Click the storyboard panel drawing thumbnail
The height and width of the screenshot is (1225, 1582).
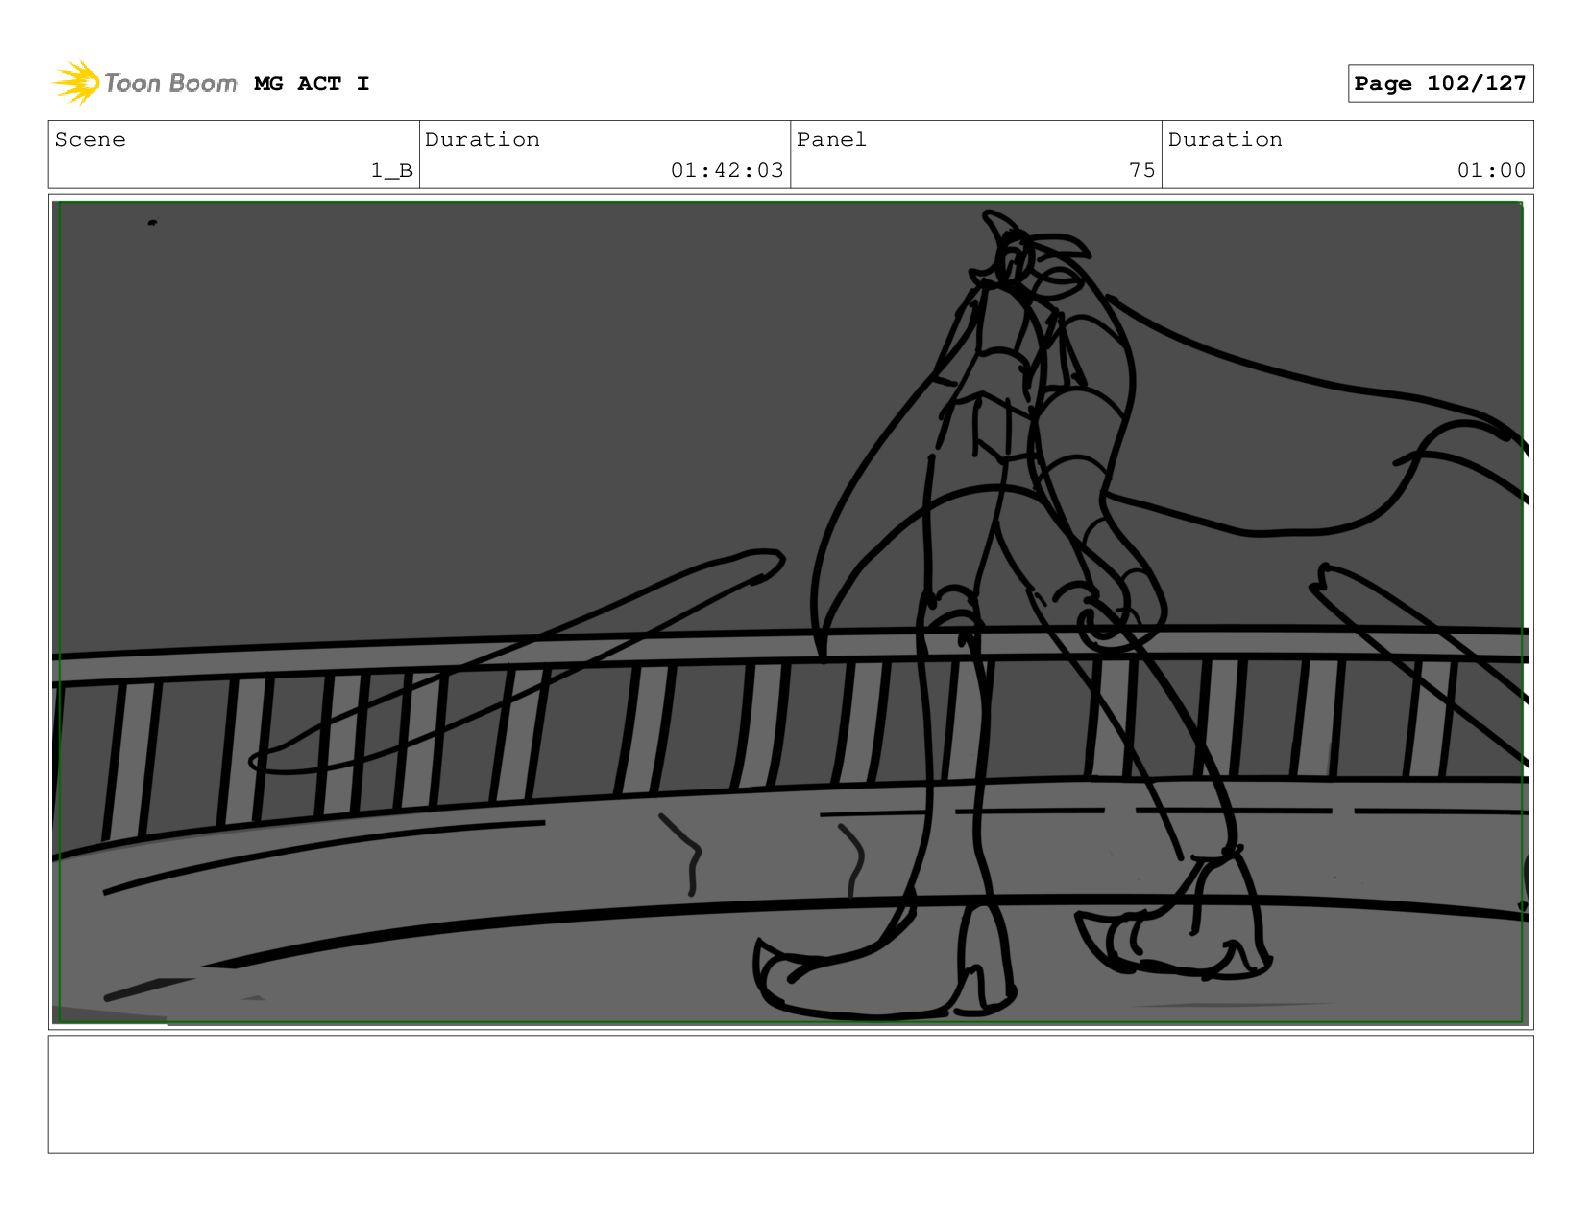pyautogui.click(x=790, y=612)
